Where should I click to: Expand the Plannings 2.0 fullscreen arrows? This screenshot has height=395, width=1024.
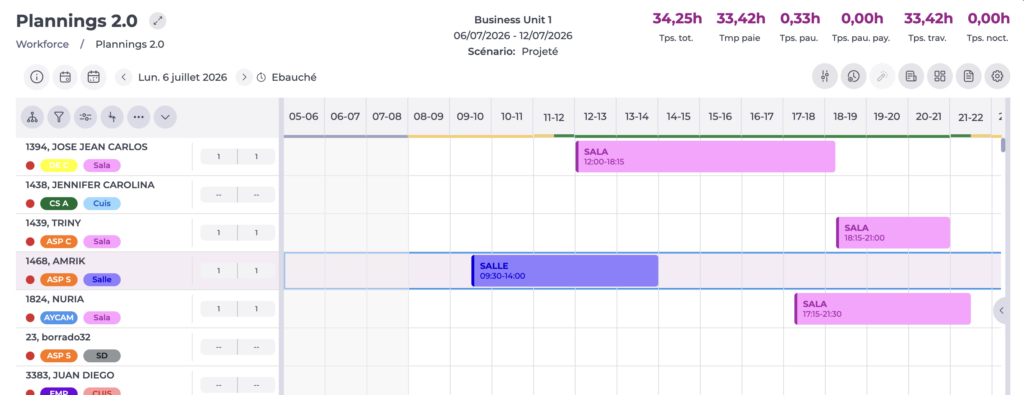pyautogui.click(x=157, y=21)
